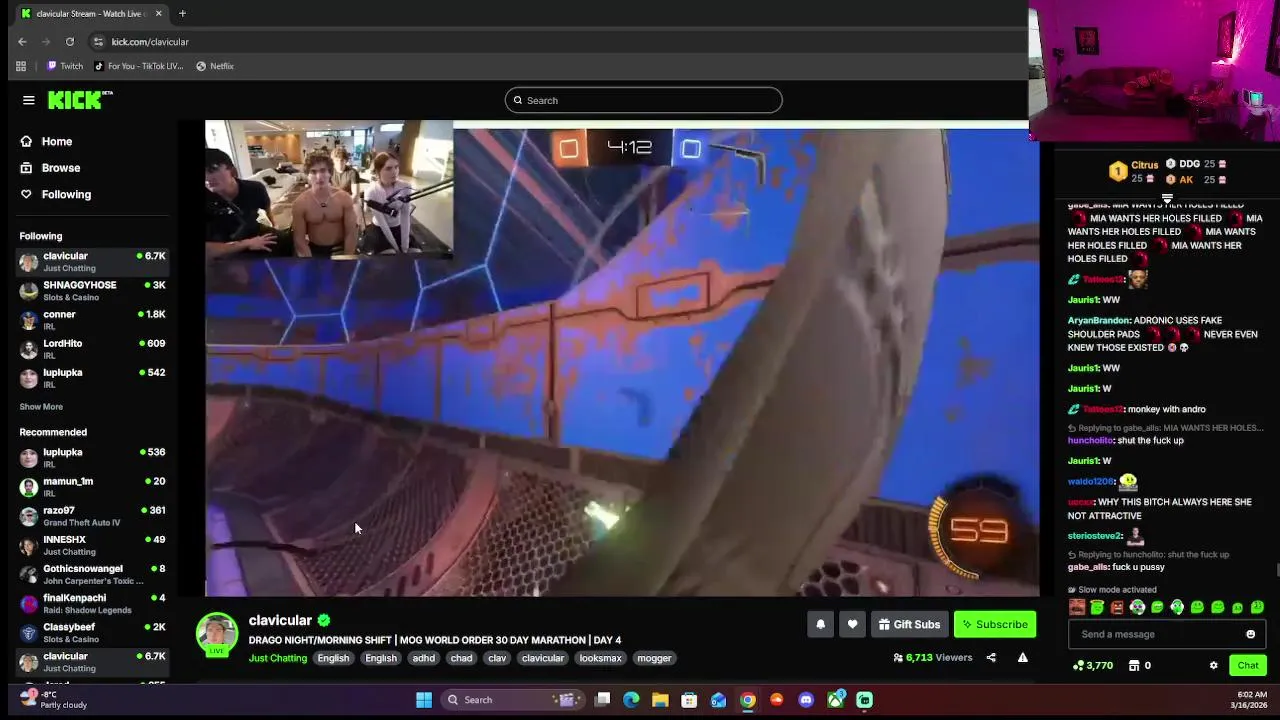1280x720 pixels.
Task: Open the Kick hamburger sidebar menu
Action: [29, 100]
